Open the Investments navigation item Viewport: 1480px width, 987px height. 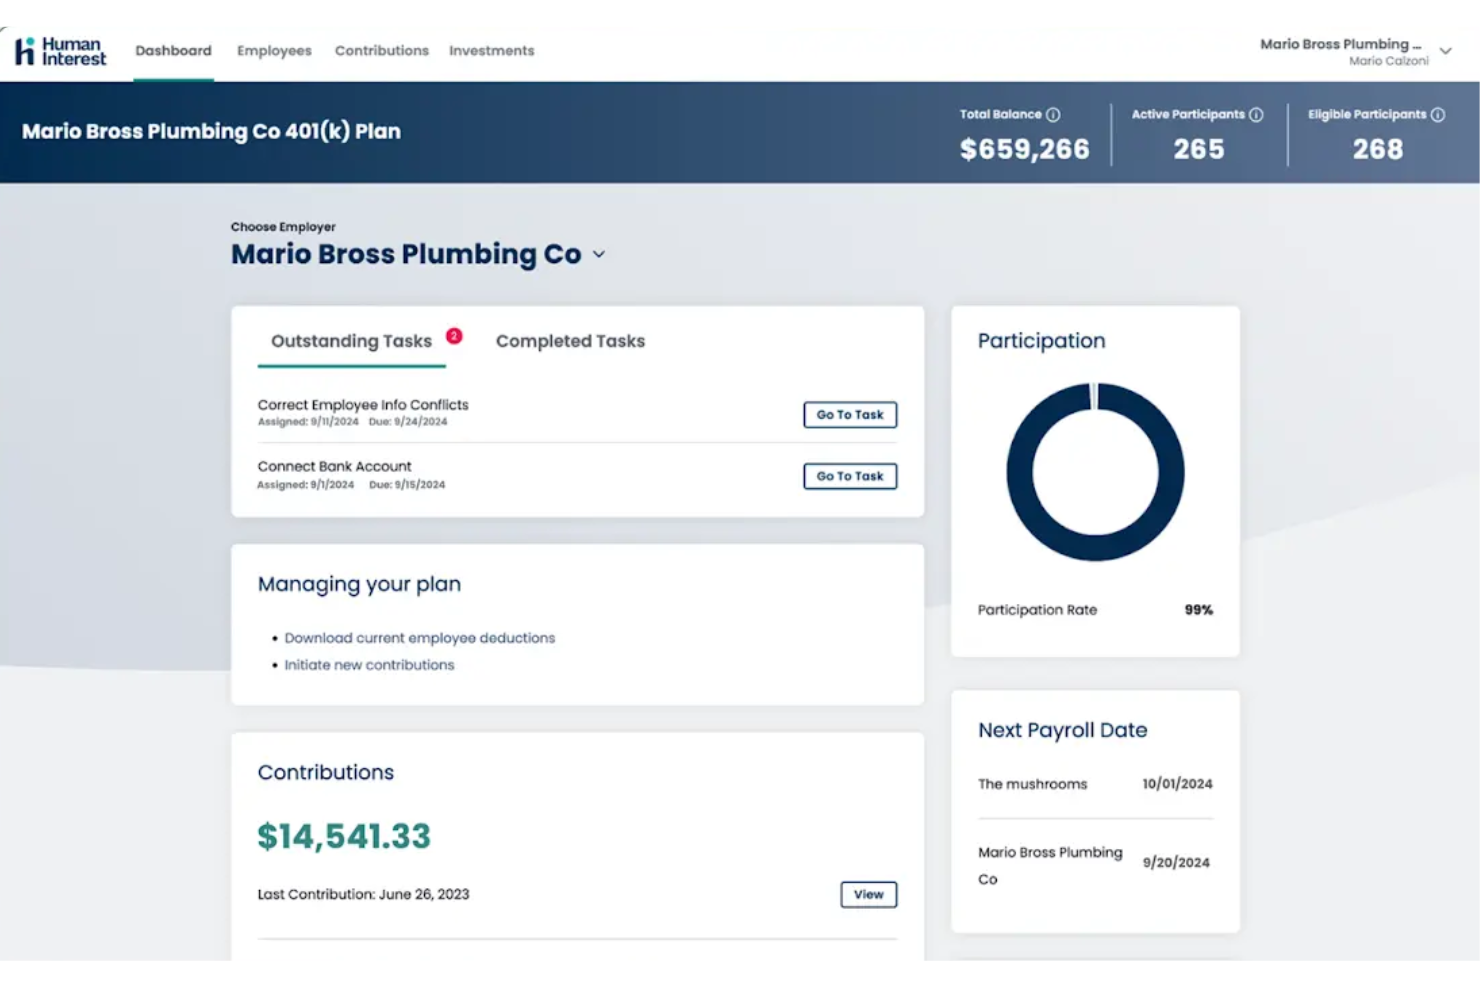click(491, 50)
